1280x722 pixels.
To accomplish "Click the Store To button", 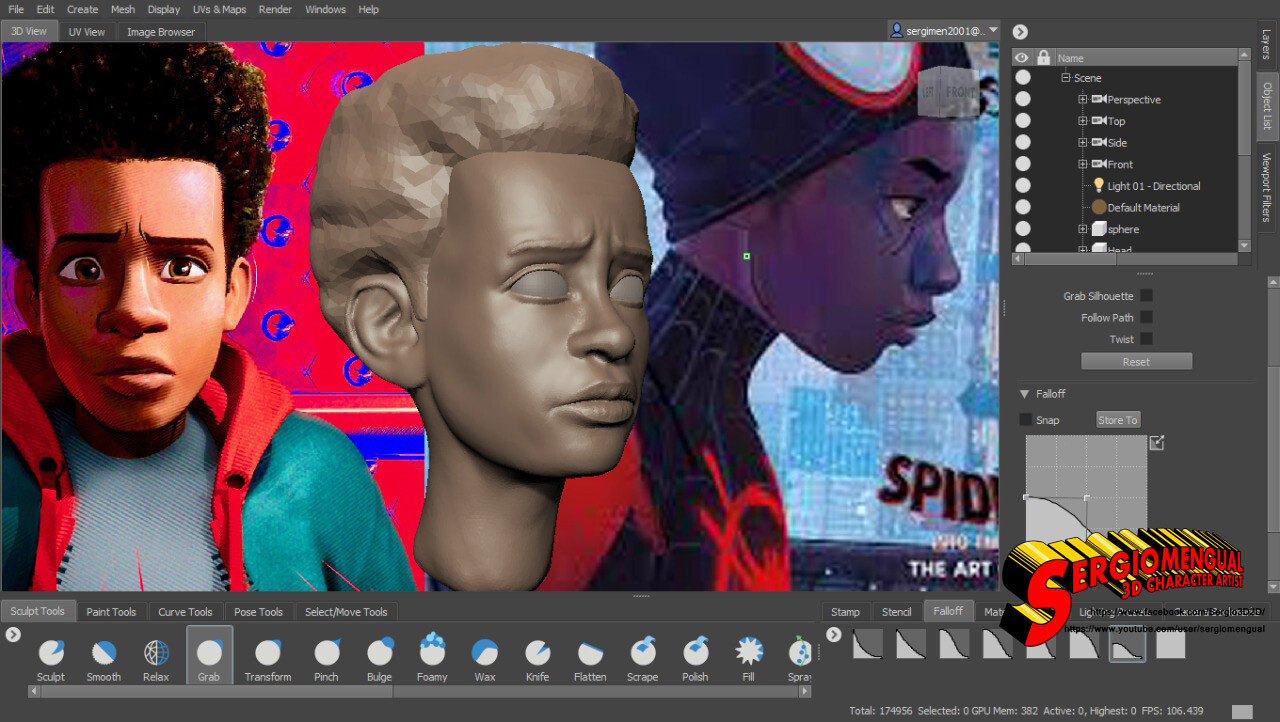I will [1117, 419].
